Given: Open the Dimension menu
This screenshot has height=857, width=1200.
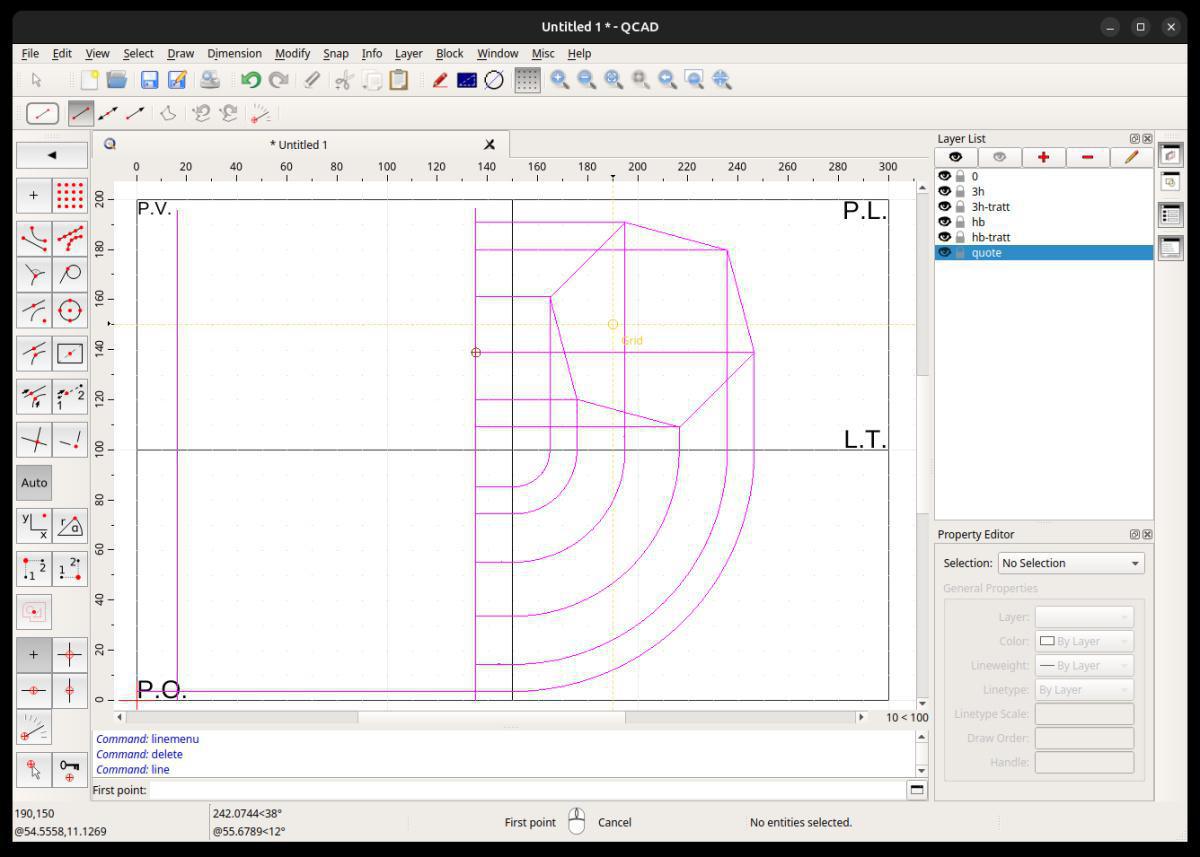Looking at the screenshot, I should point(234,54).
